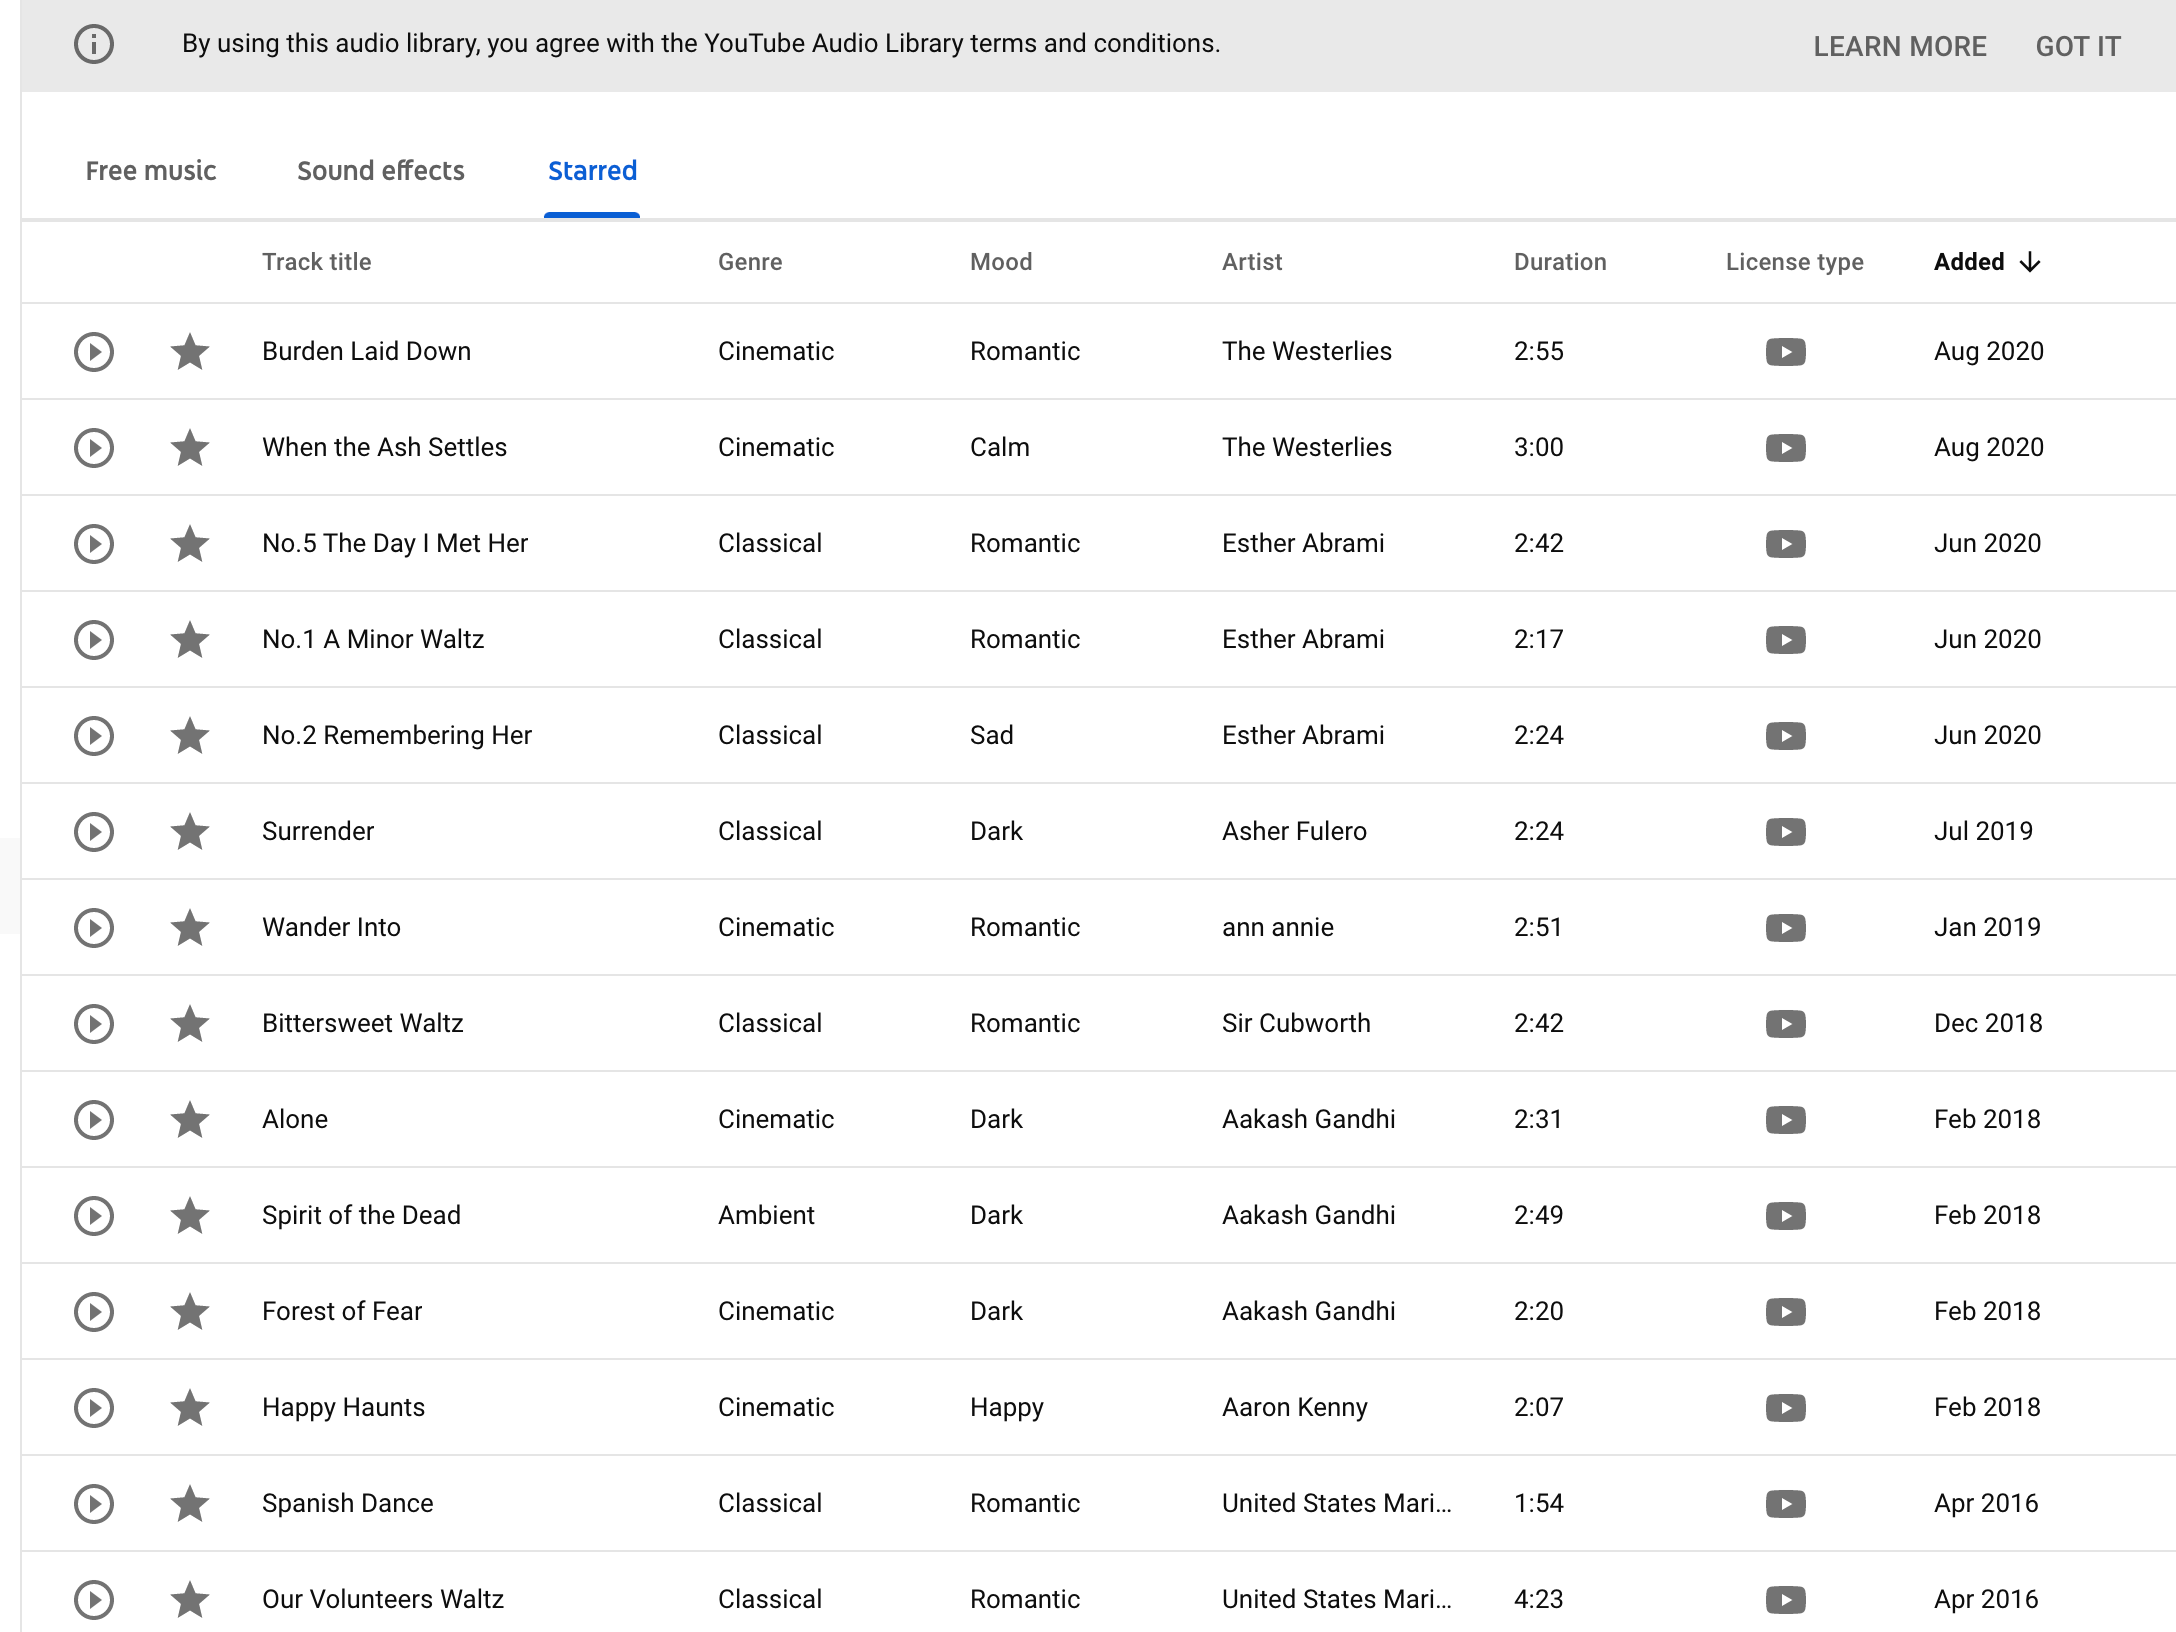Toggle star on Our Volunteers Waltz
The width and height of the screenshot is (2176, 1632).
190,1599
